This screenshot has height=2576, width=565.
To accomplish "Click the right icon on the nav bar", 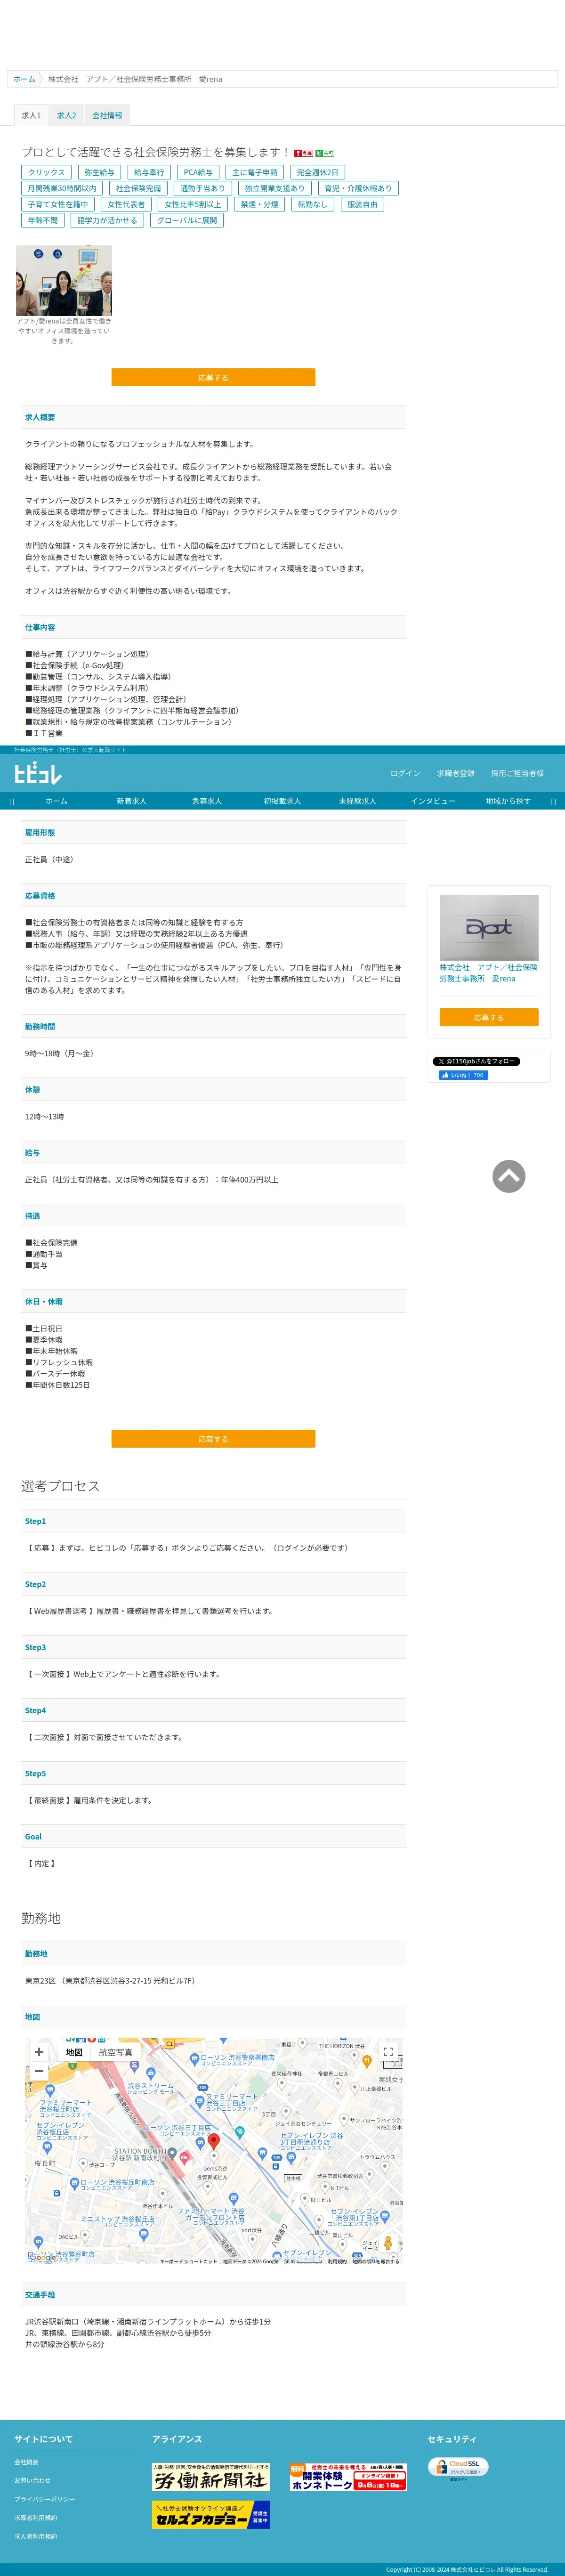I will tap(553, 801).
